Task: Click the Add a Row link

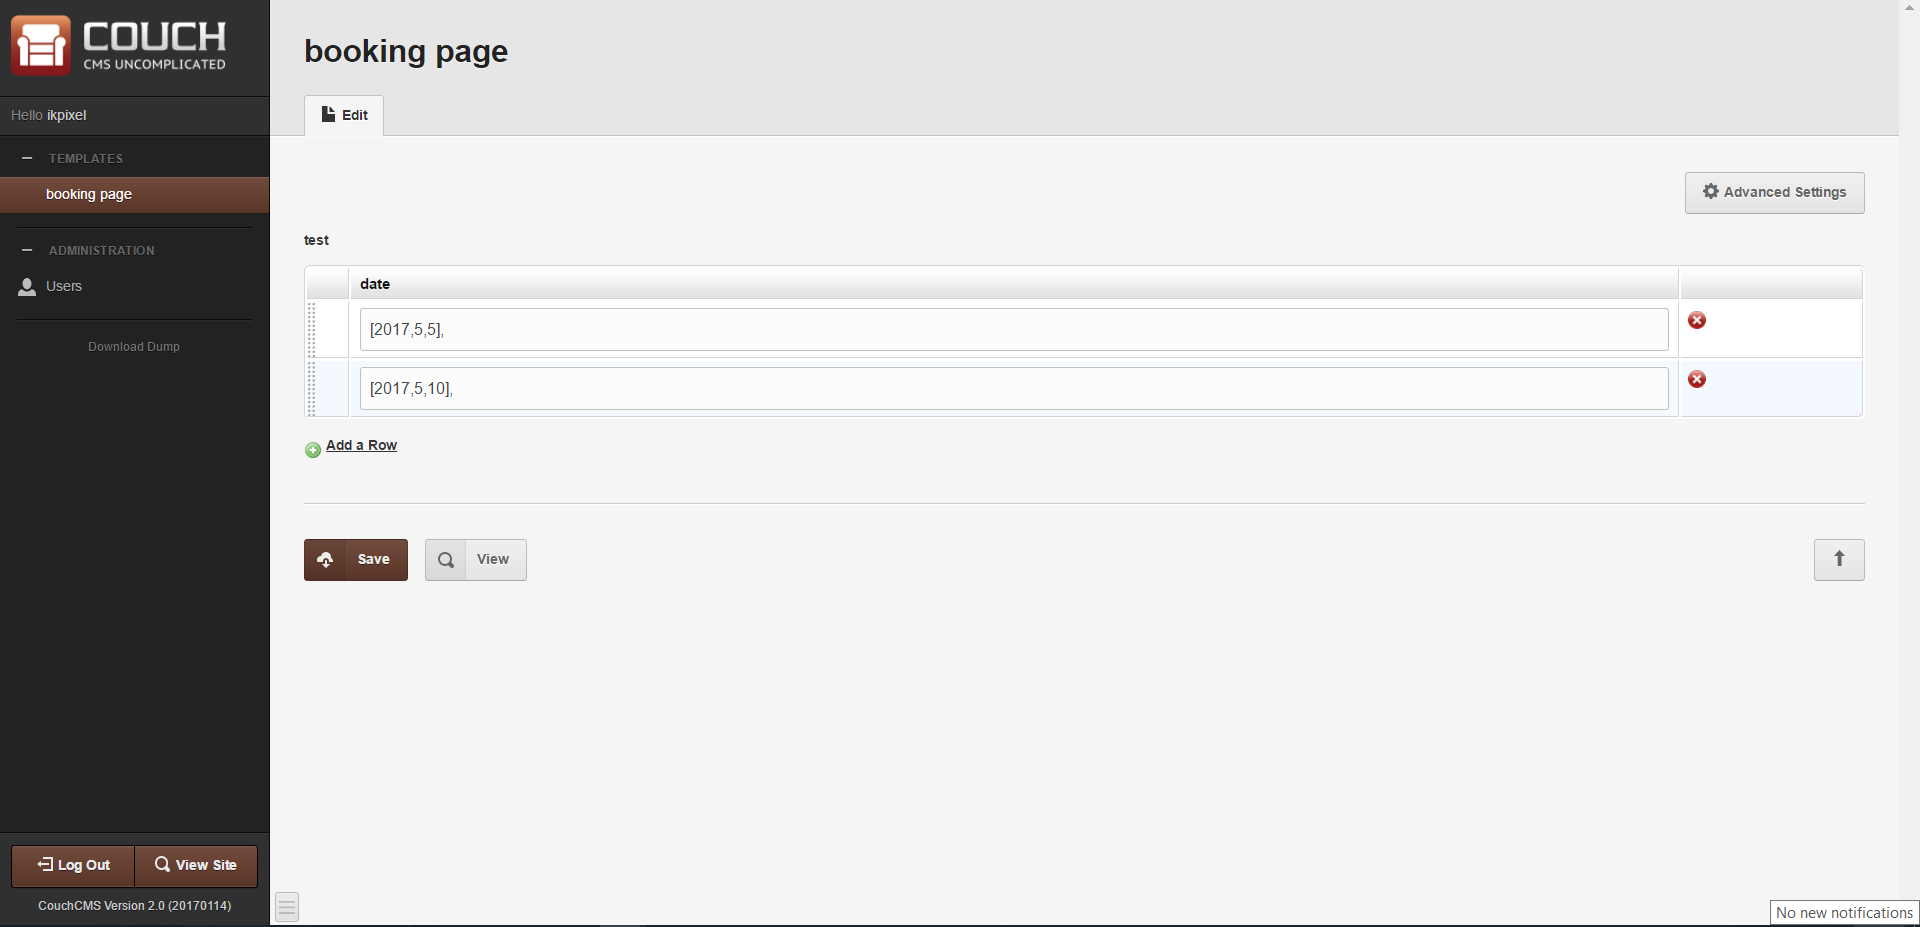Action: (x=361, y=445)
